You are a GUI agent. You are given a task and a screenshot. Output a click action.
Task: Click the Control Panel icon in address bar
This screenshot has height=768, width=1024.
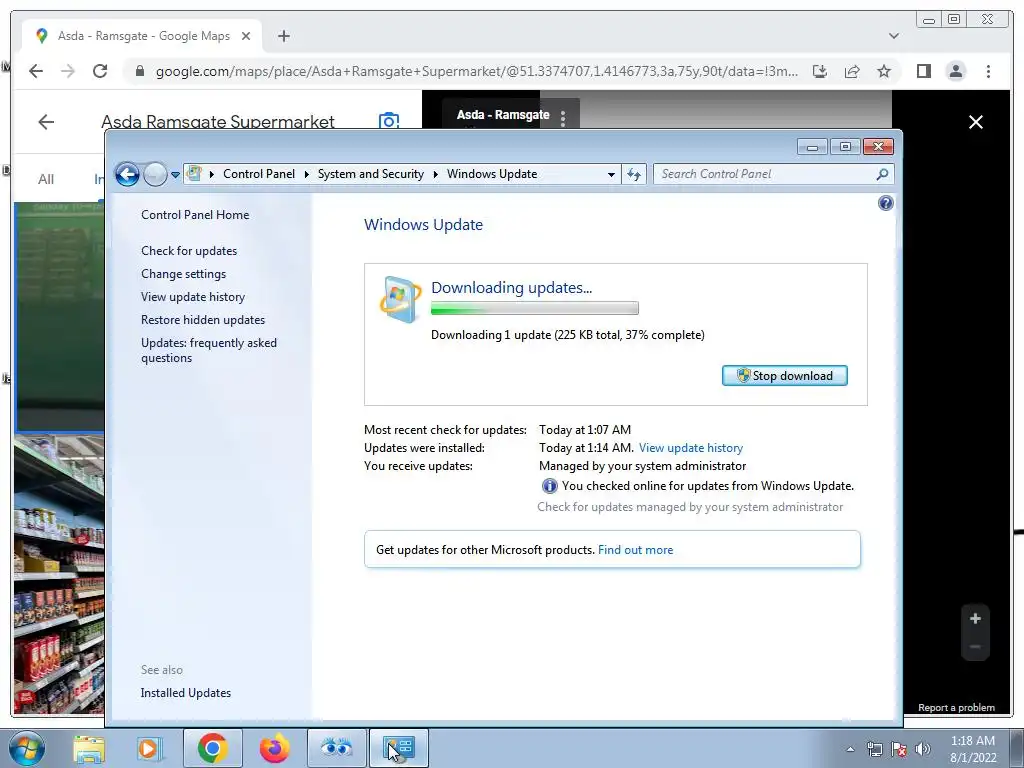[x=194, y=174]
